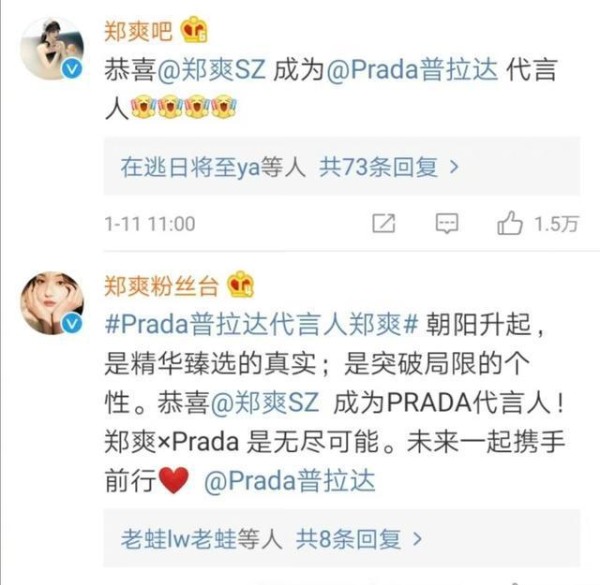Open replier 在逃日将至ya's name link

(x=190, y=167)
